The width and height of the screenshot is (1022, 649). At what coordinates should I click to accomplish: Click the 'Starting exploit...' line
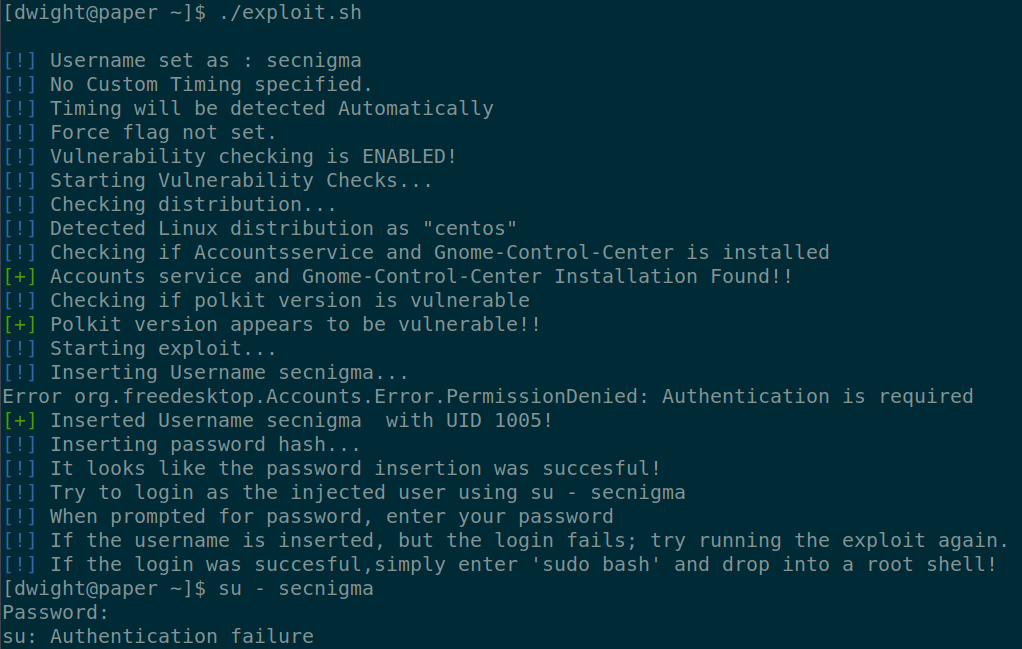[x=163, y=349]
